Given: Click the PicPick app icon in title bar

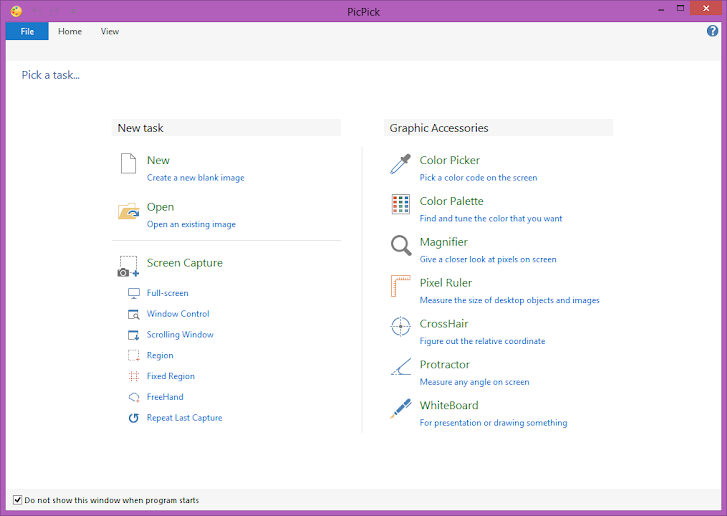Looking at the screenshot, I should pos(16,11).
